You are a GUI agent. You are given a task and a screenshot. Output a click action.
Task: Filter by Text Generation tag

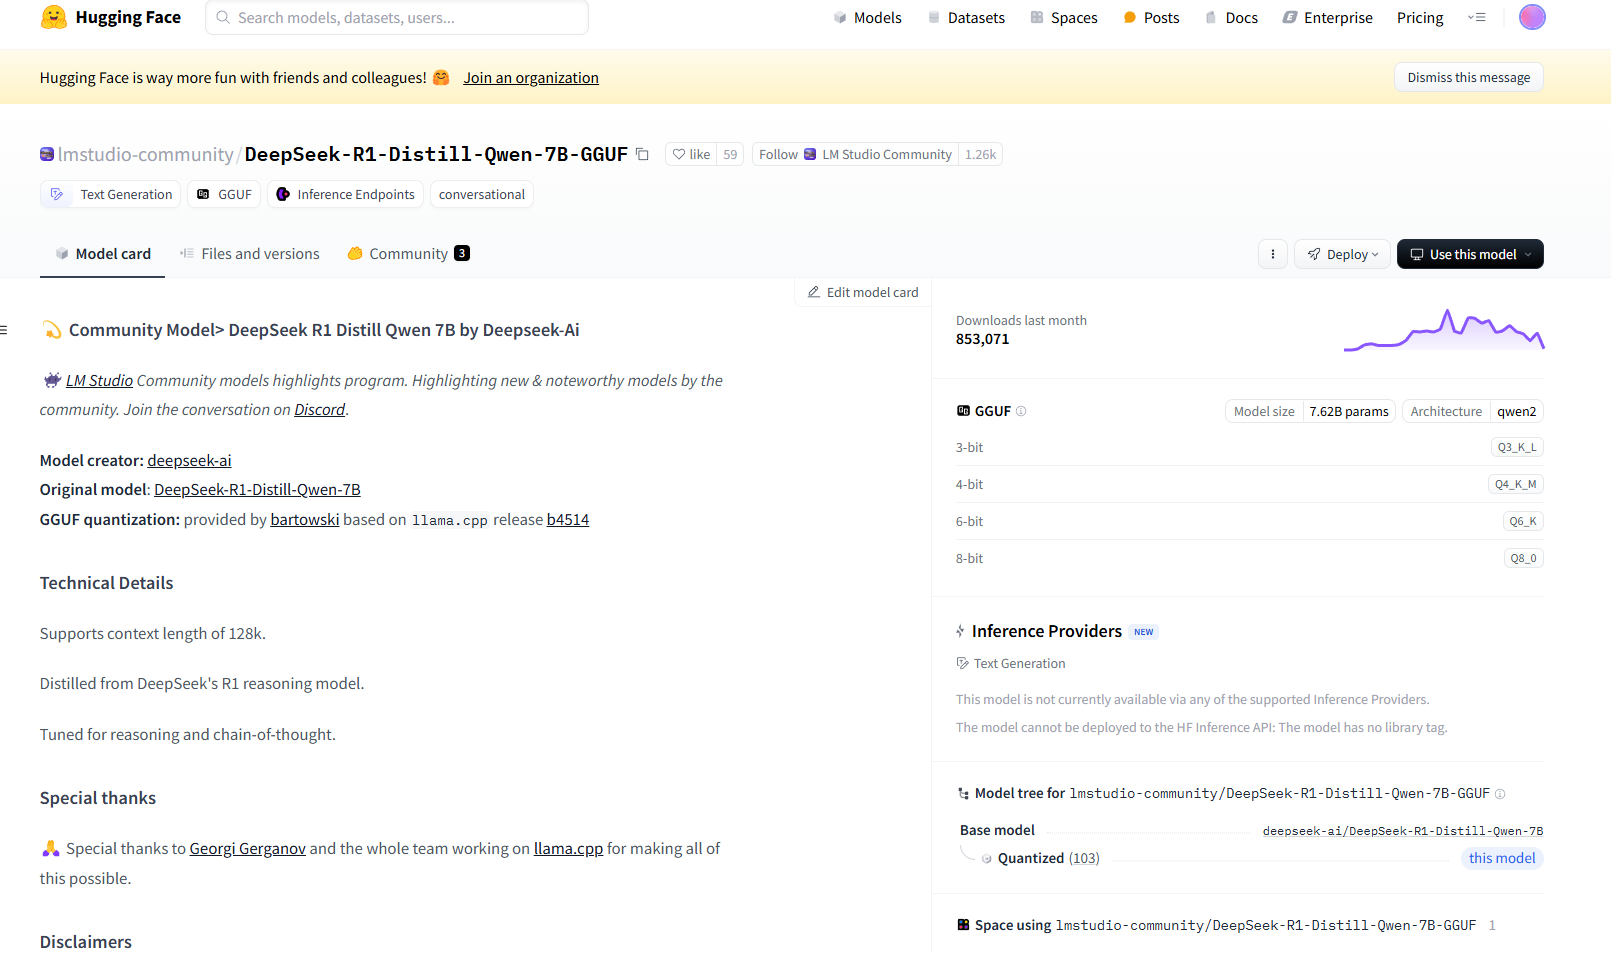coord(111,194)
